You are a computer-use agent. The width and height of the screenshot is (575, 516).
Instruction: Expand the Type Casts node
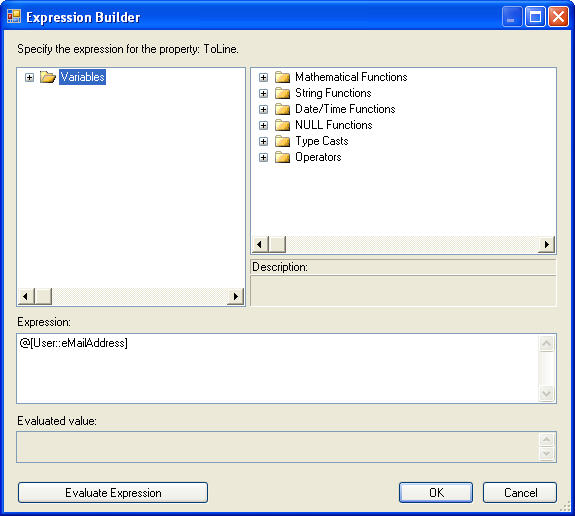pos(263,141)
